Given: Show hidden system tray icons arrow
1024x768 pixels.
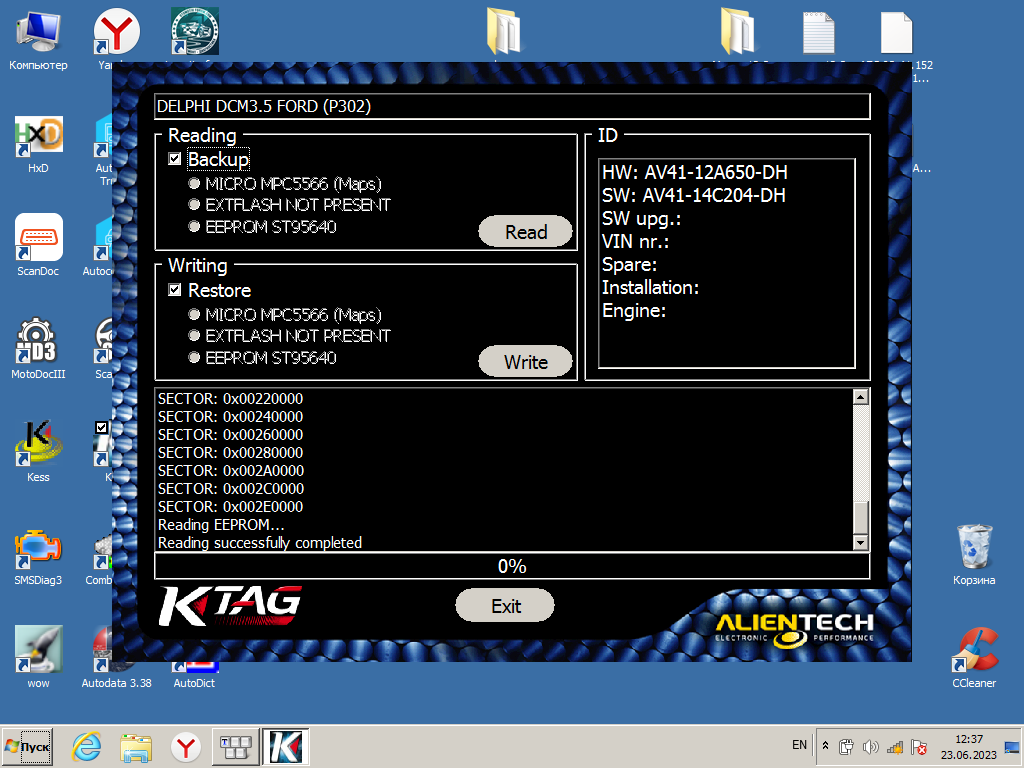Looking at the screenshot, I should click(x=825, y=746).
